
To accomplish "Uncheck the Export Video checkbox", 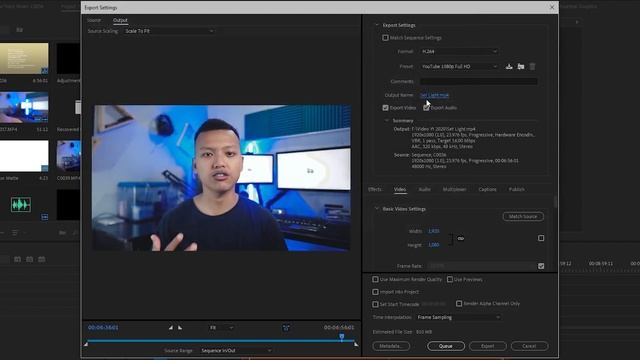I will (385, 108).
